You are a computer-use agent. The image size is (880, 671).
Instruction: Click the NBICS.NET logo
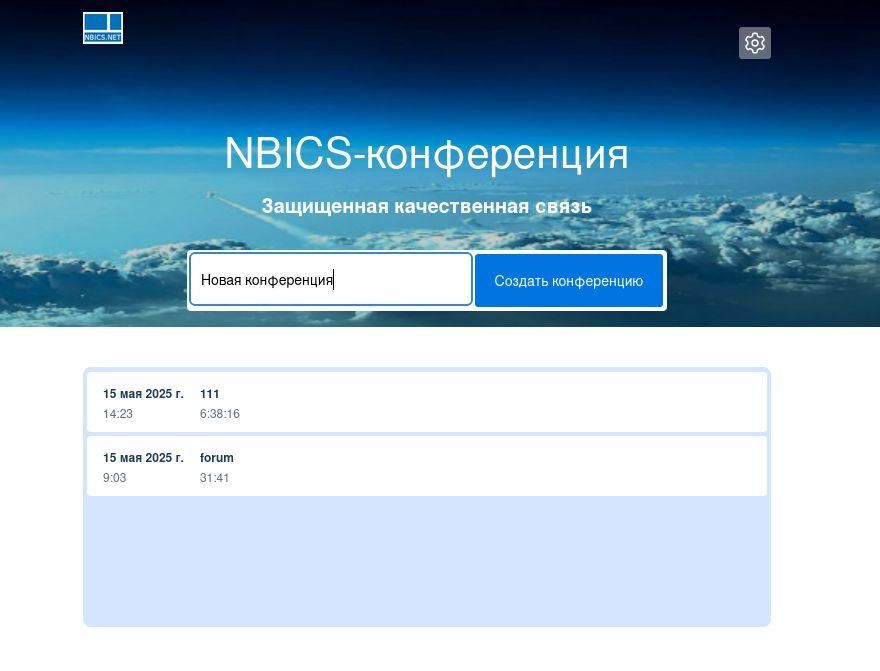[x=103, y=28]
